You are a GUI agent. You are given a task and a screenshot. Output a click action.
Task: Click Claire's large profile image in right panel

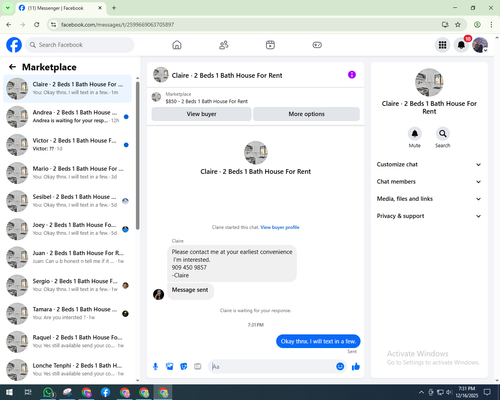click(x=429, y=82)
